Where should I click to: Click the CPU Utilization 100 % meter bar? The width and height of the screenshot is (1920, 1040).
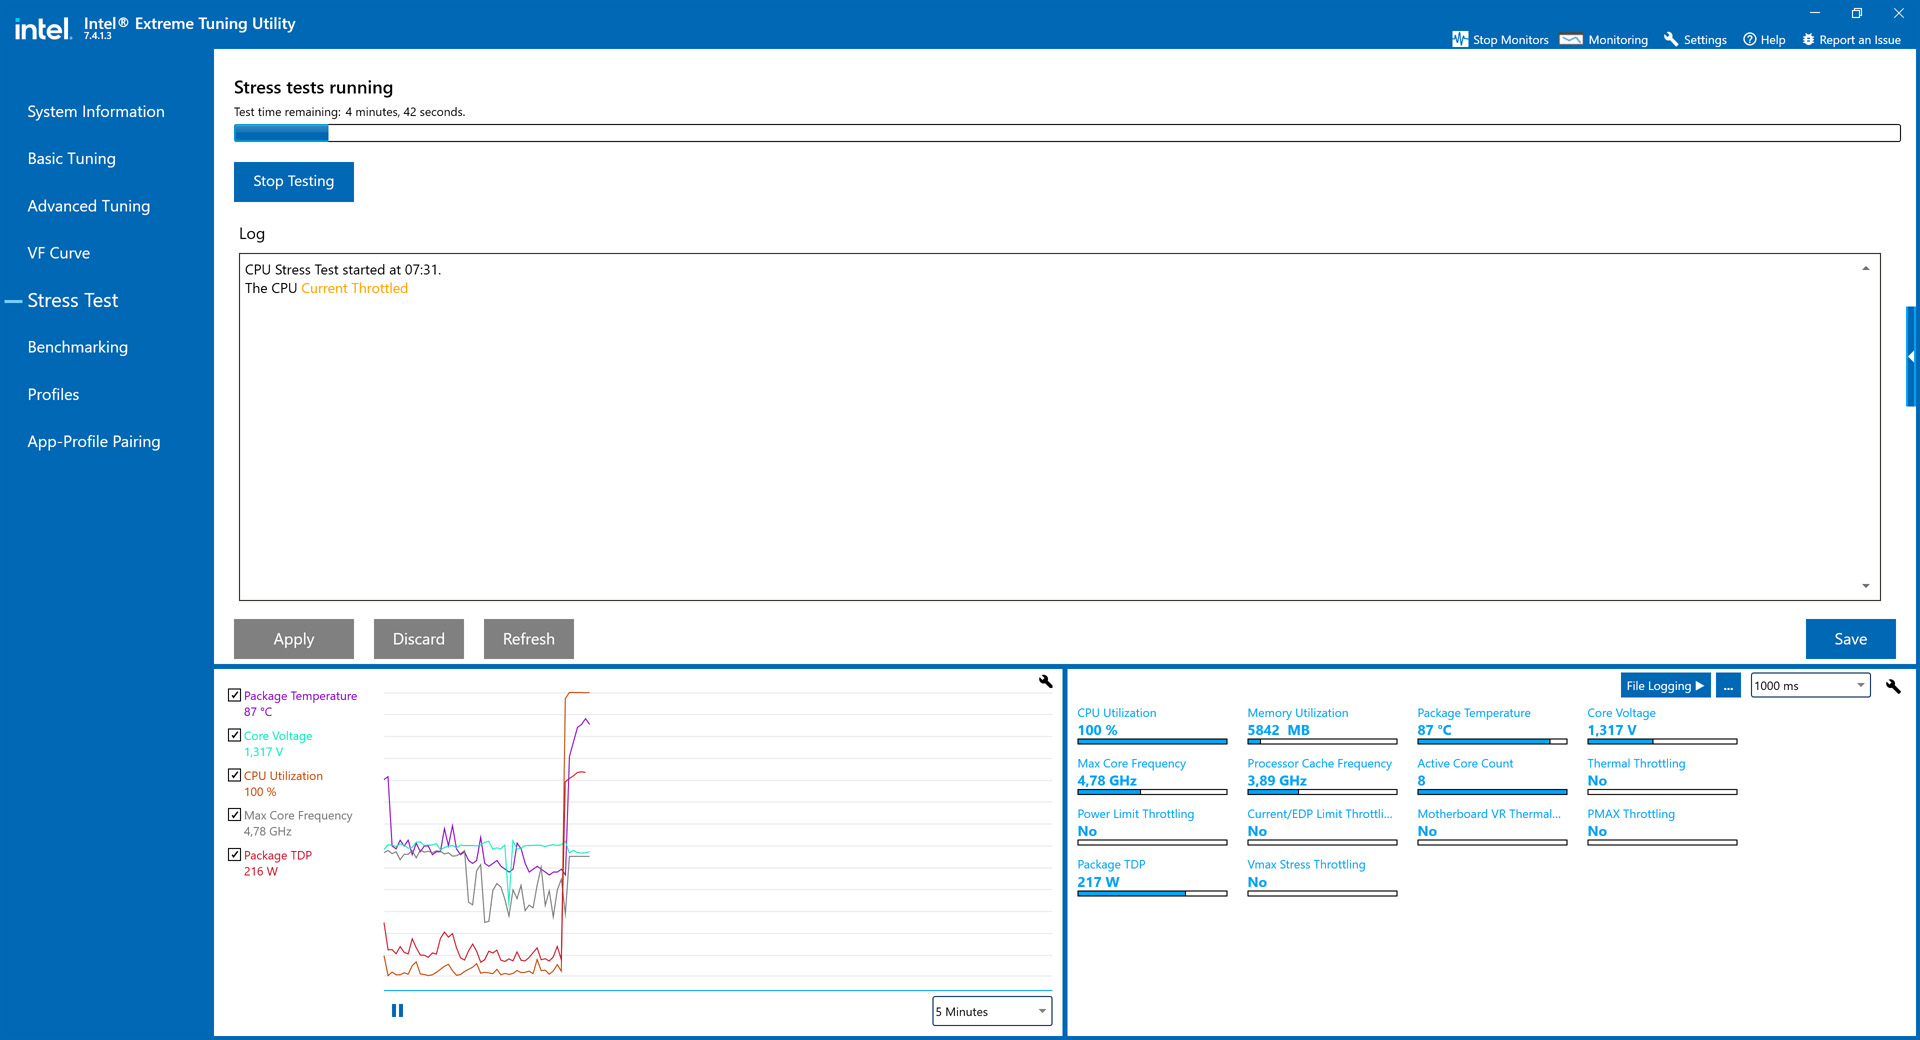tap(1152, 742)
